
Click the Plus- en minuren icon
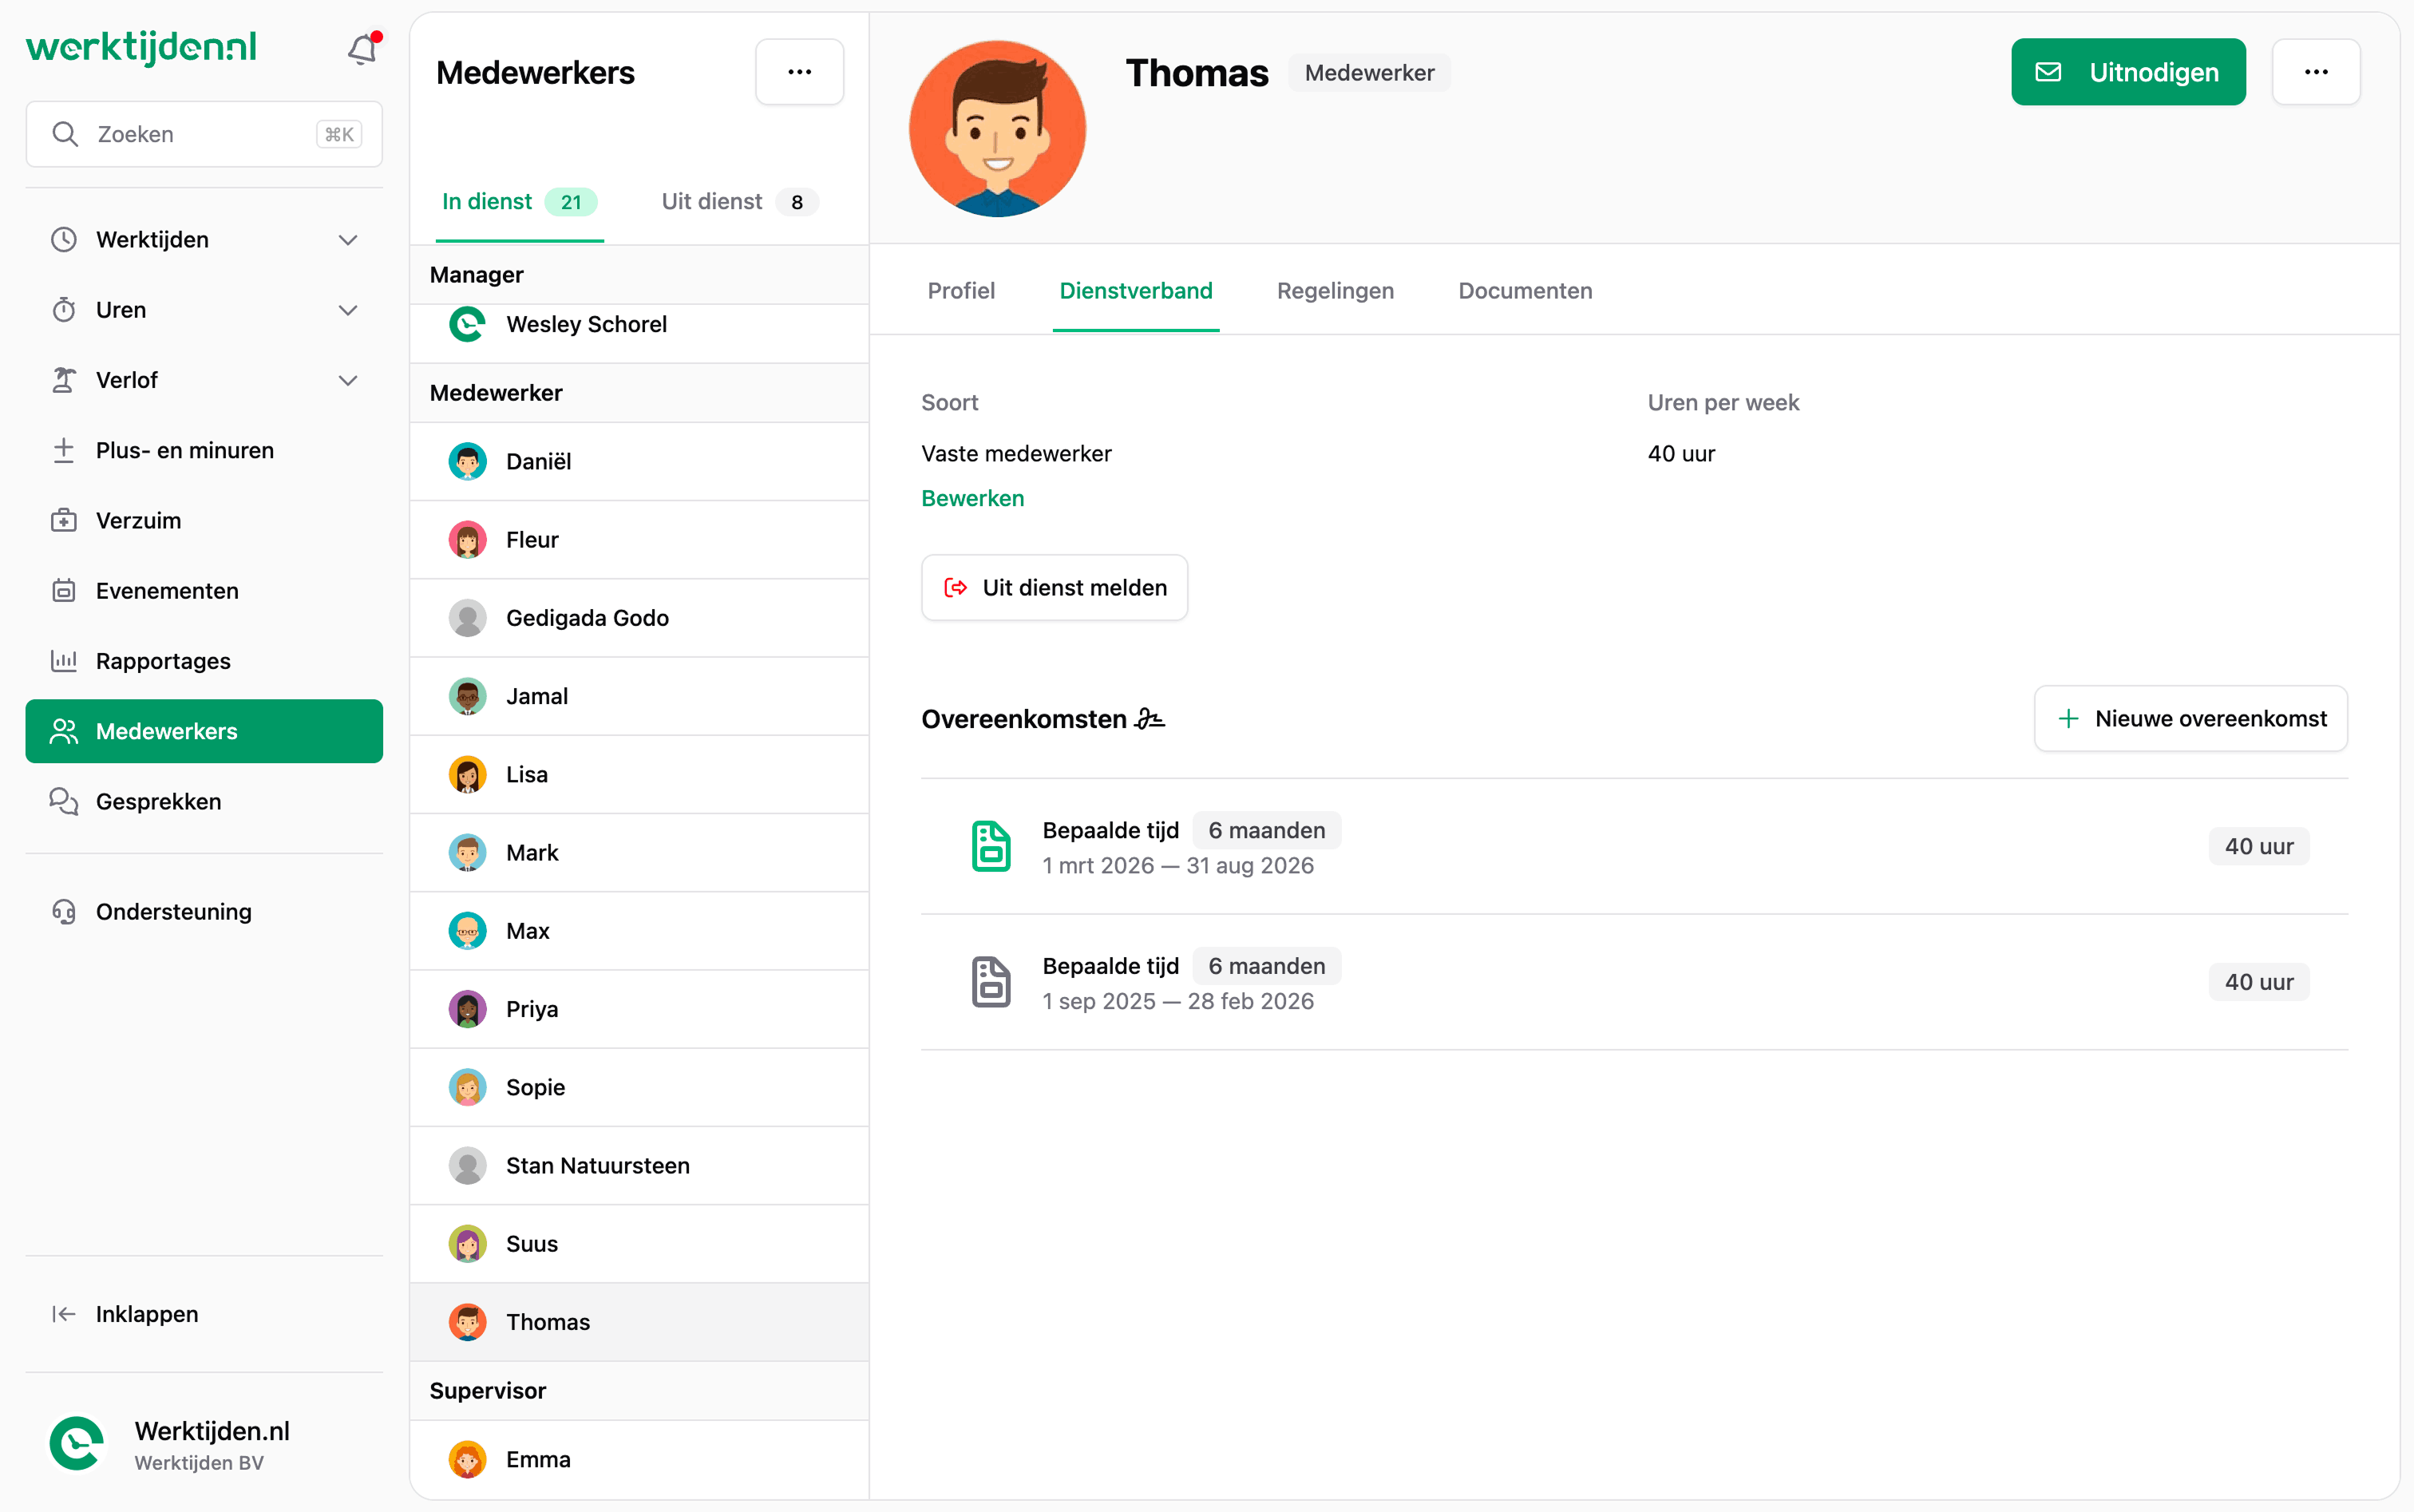pyautogui.click(x=64, y=450)
